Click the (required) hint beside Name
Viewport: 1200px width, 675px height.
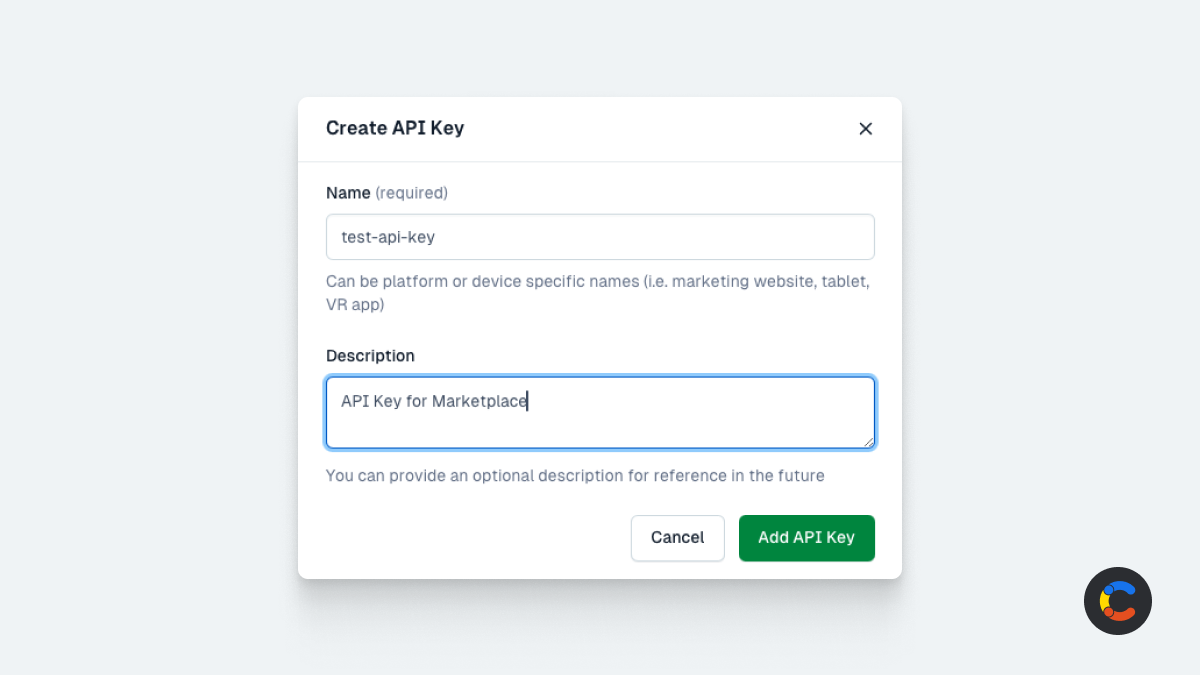(x=411, y=193)
